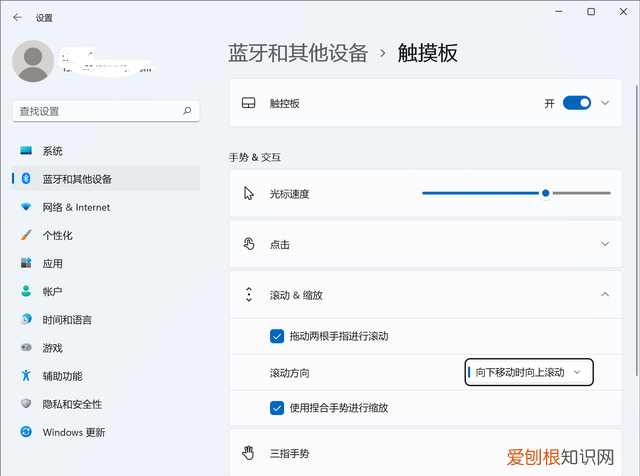
Task: Expand the 触控板 section chevron
Action: point(605,103)
